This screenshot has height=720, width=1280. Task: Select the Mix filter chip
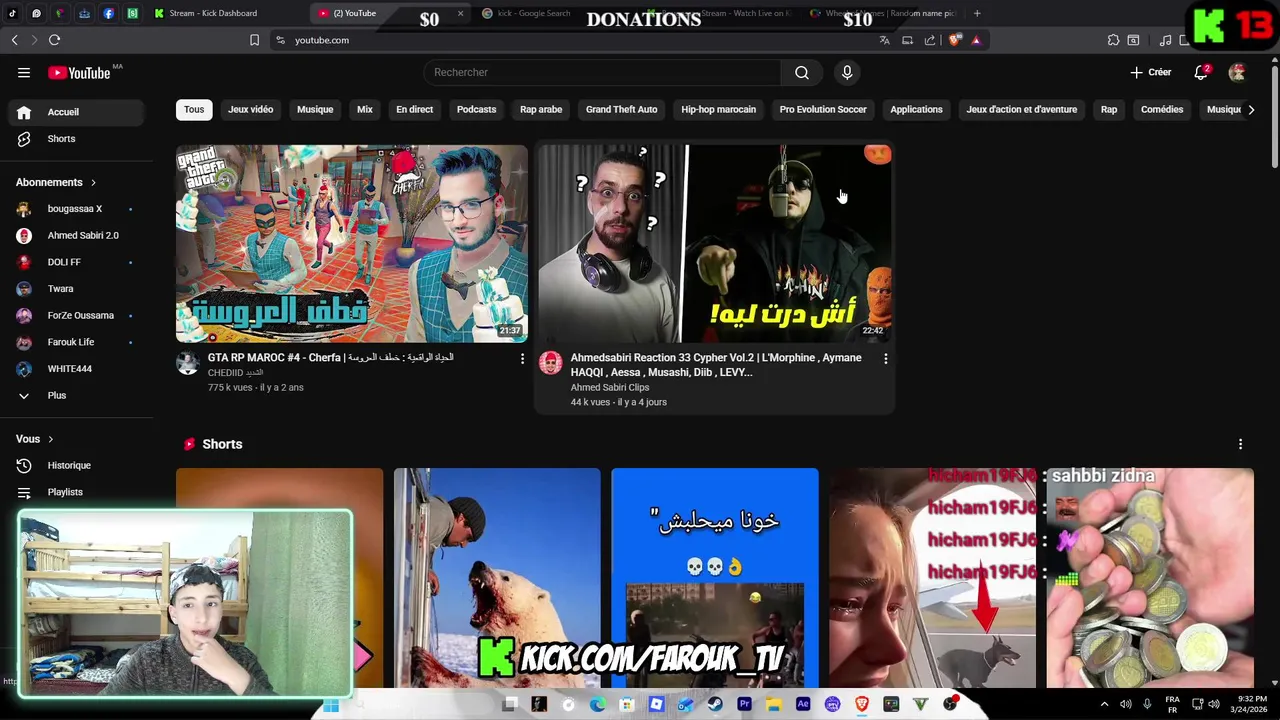[365, 109]
